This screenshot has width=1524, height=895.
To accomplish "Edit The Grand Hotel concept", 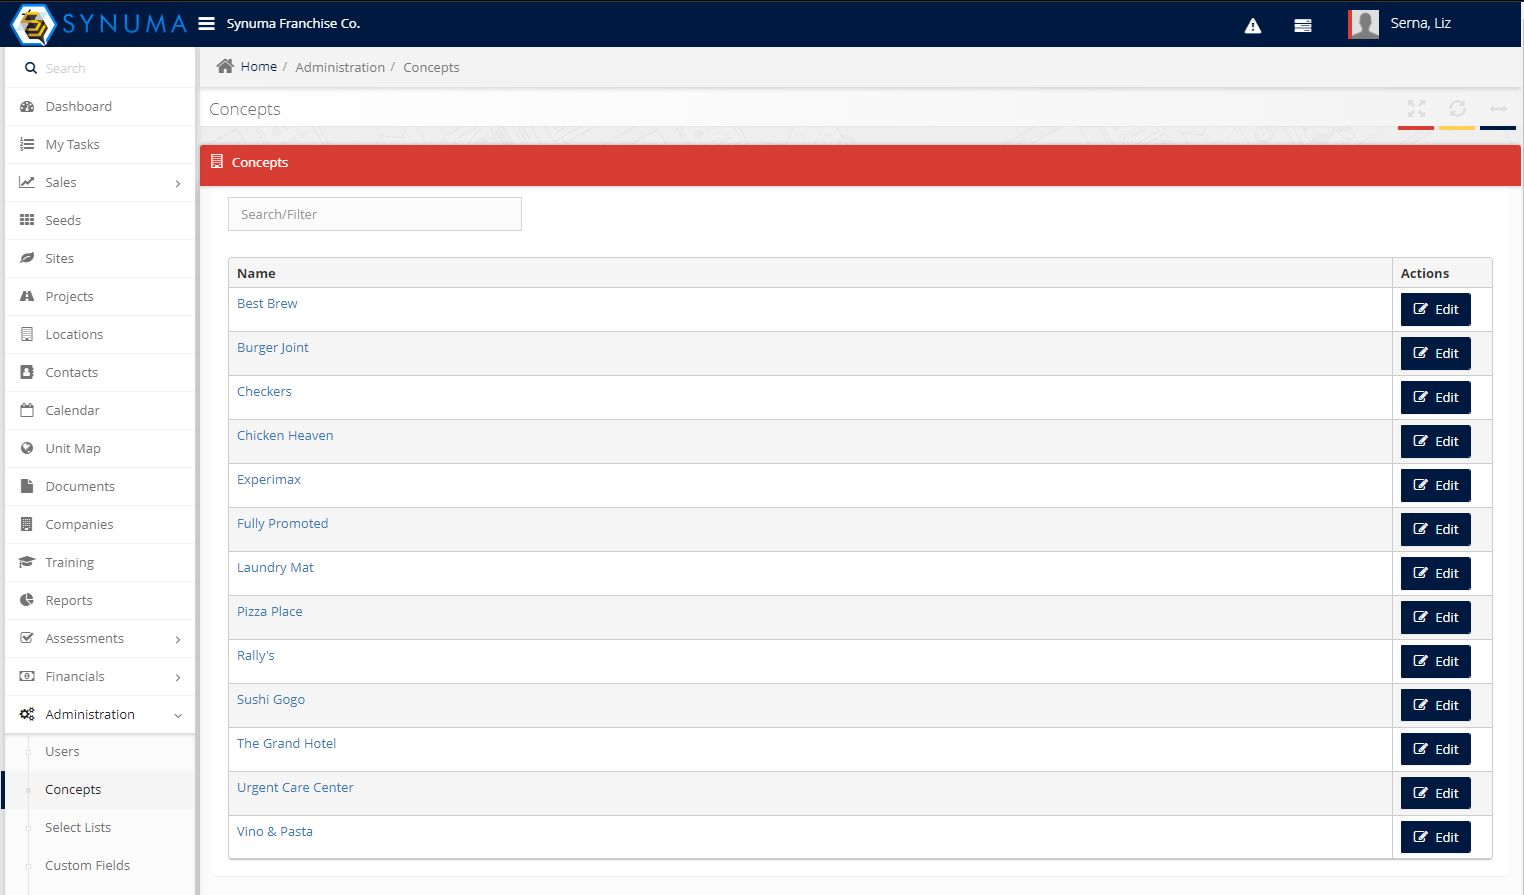I will (x=1435, y=749).
